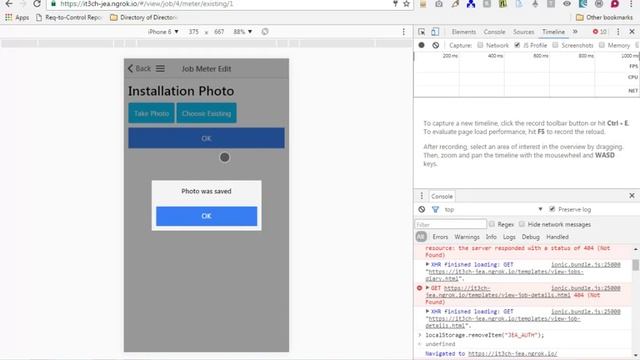
Task: Open the top execution context dropdown
Action: [493, 209]
